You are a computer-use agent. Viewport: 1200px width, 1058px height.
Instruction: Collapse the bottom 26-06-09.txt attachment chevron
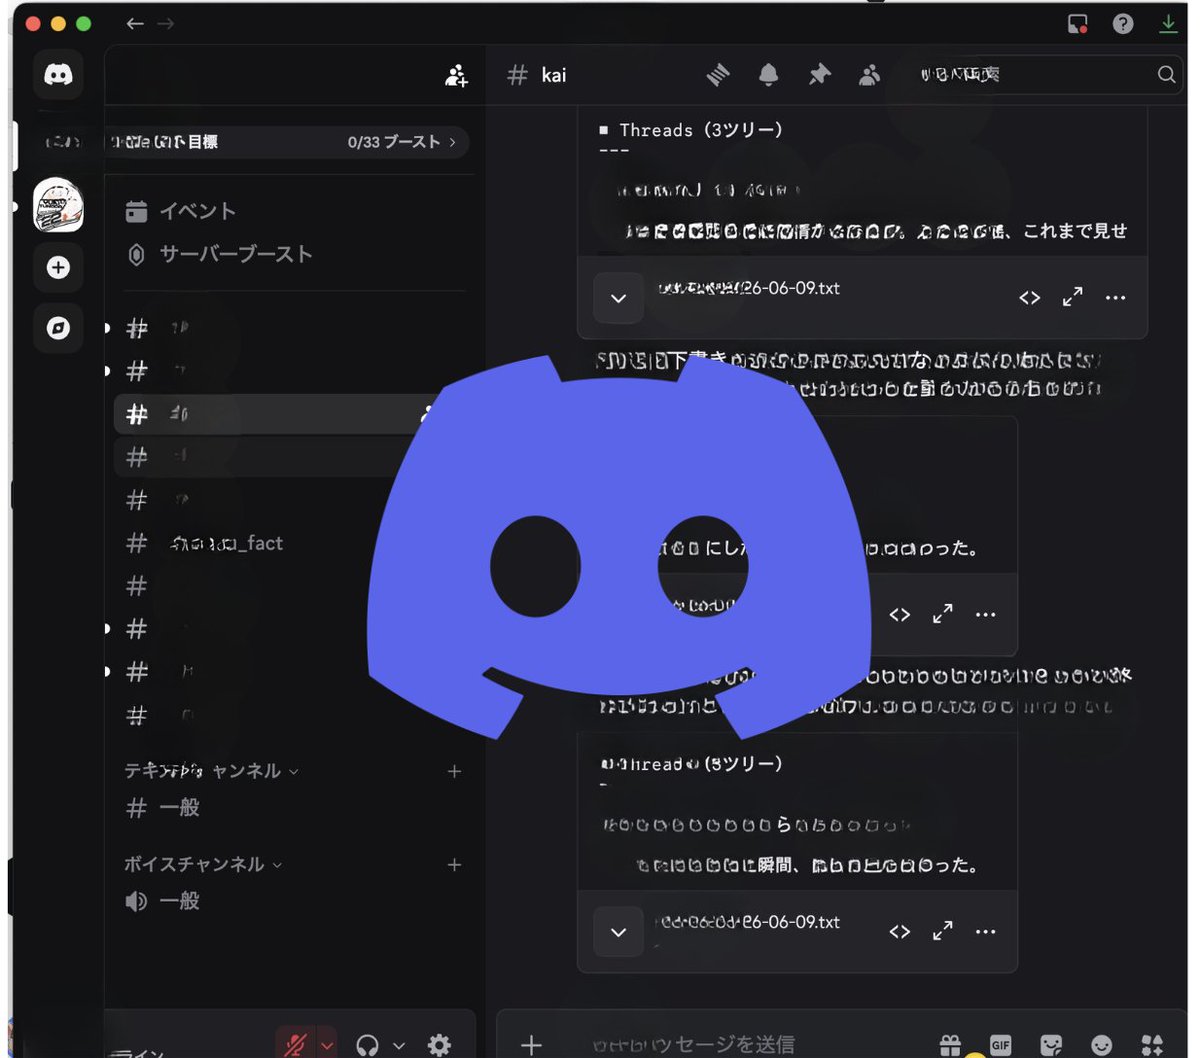619,932
